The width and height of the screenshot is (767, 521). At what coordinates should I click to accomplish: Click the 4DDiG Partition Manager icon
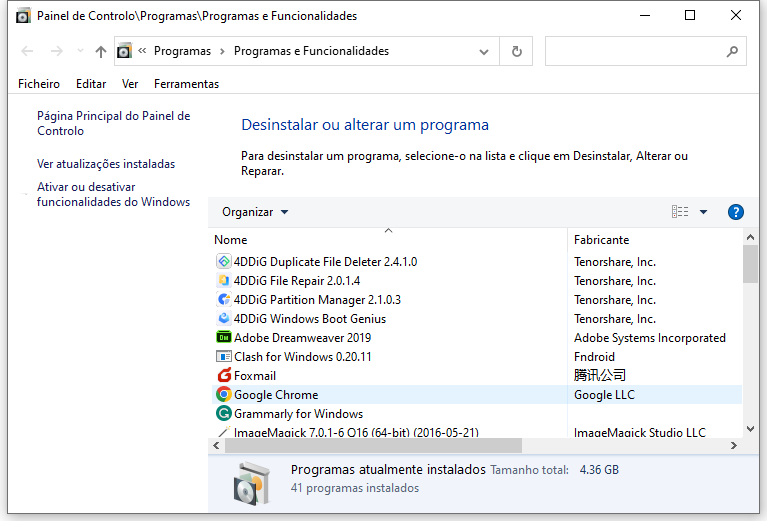(224, 299)
